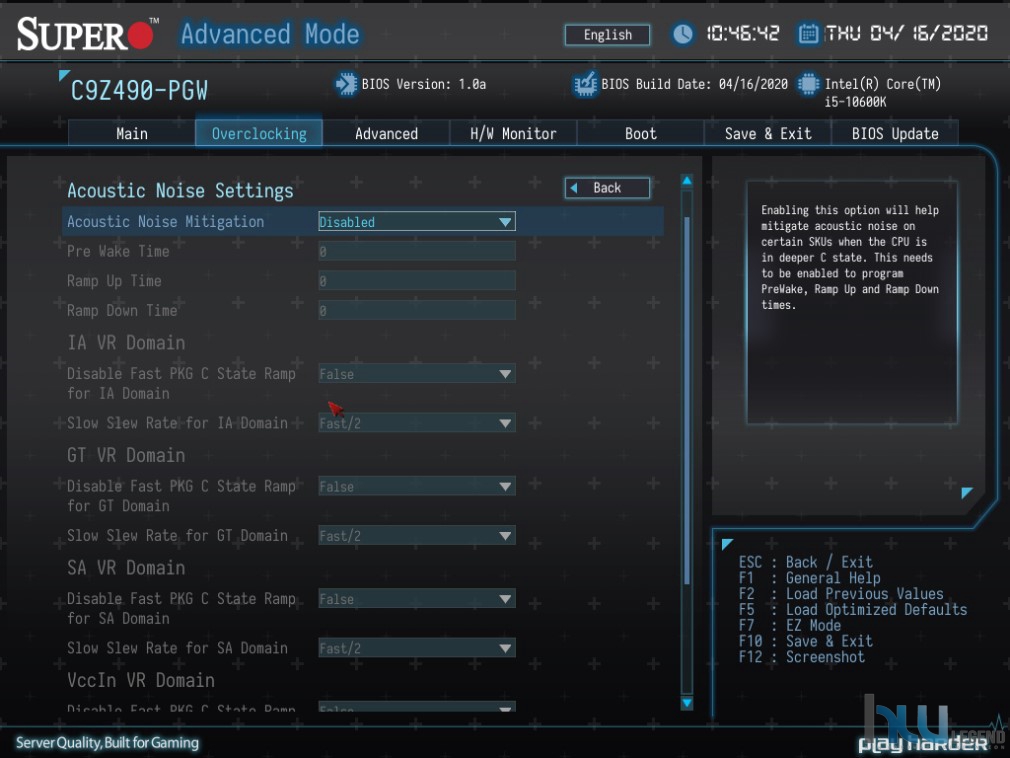Change the language using English button
This screenshot has height=758, width=1010.
(607, 35)
